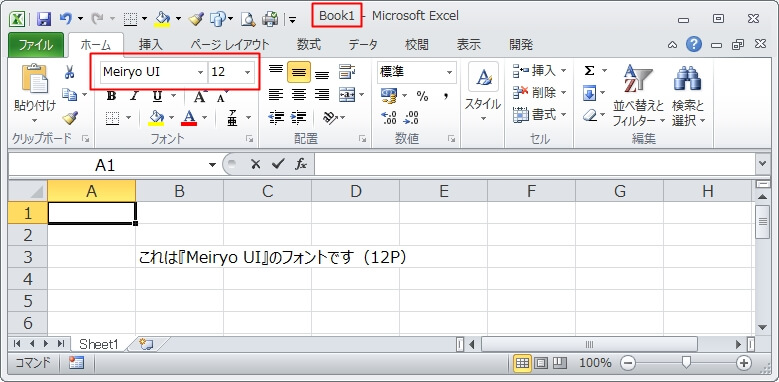The width and height of the screenshot is (779, 382).
Task: Zoom out with minus button
Action: (628, 363)
